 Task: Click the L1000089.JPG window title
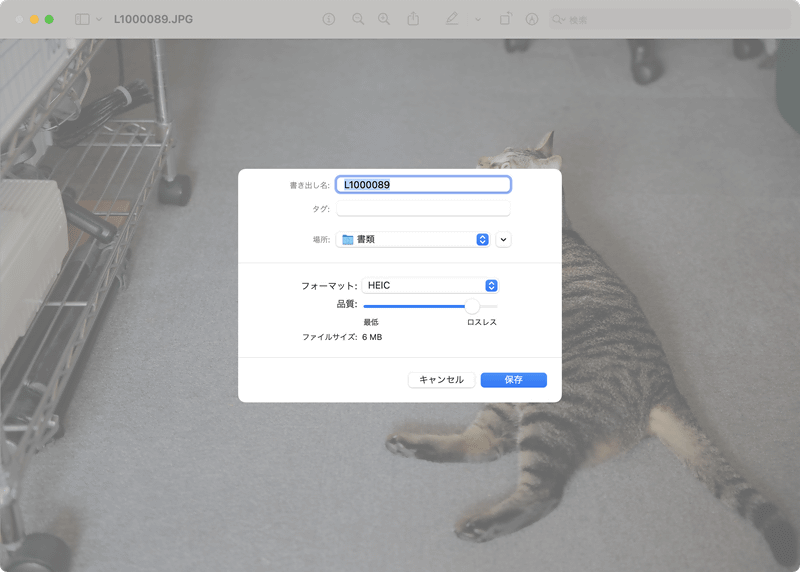(153, 19)
